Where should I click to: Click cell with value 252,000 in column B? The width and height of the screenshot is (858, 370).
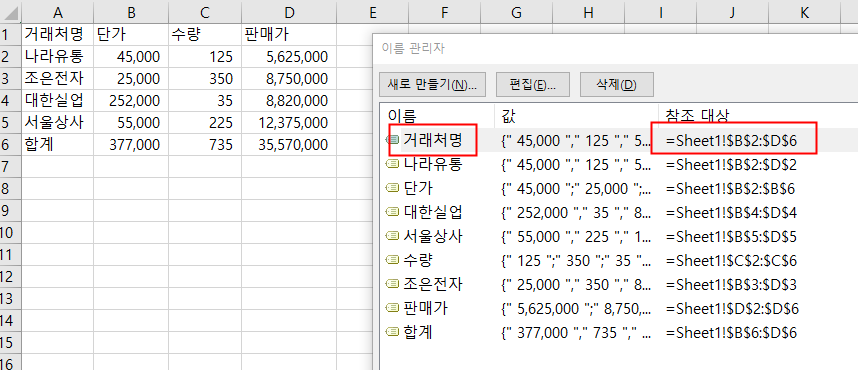[x=131, y=101]
